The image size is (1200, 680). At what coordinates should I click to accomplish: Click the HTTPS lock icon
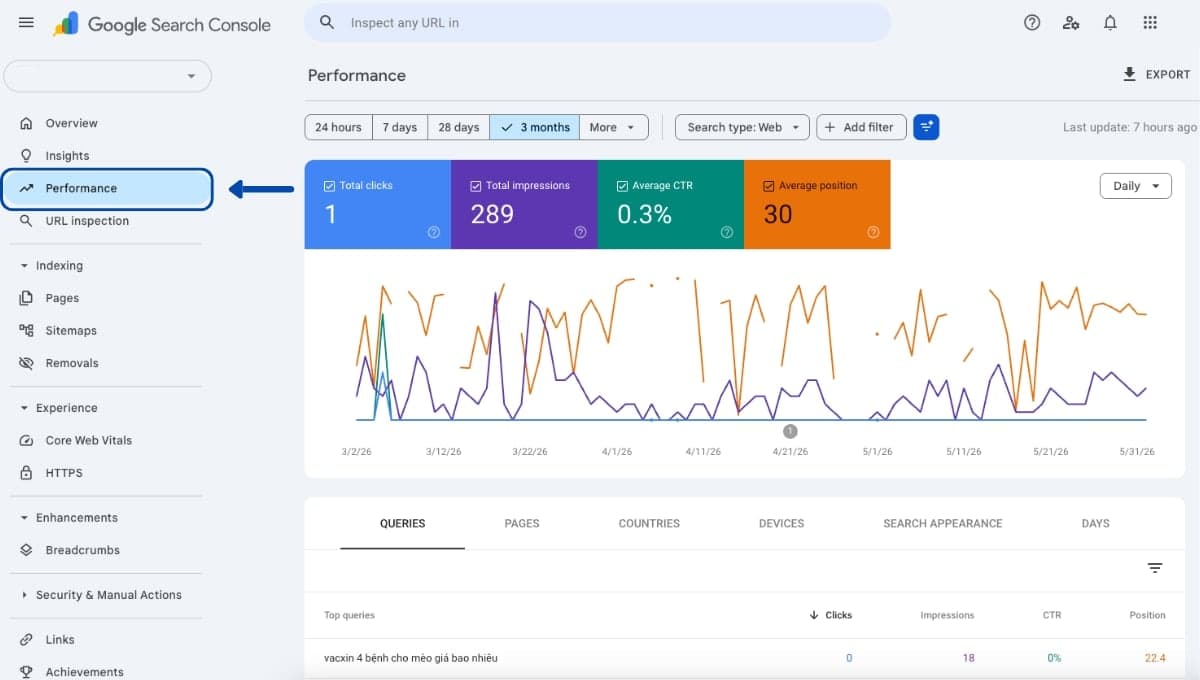27,473
